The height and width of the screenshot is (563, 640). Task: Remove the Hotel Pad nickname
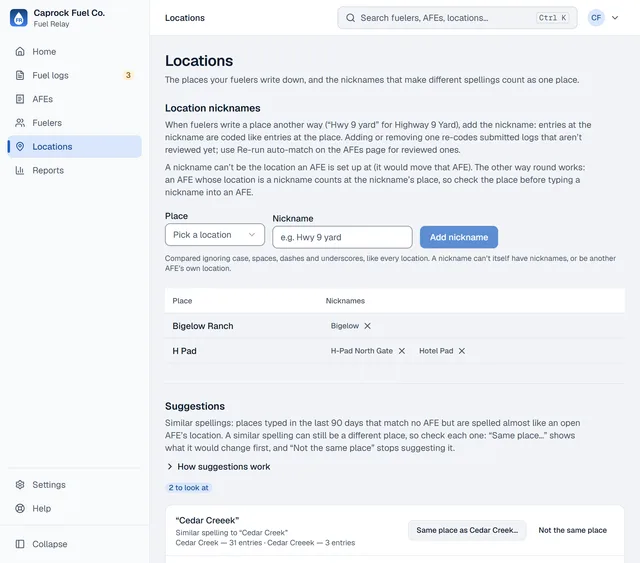coord(462,351)
